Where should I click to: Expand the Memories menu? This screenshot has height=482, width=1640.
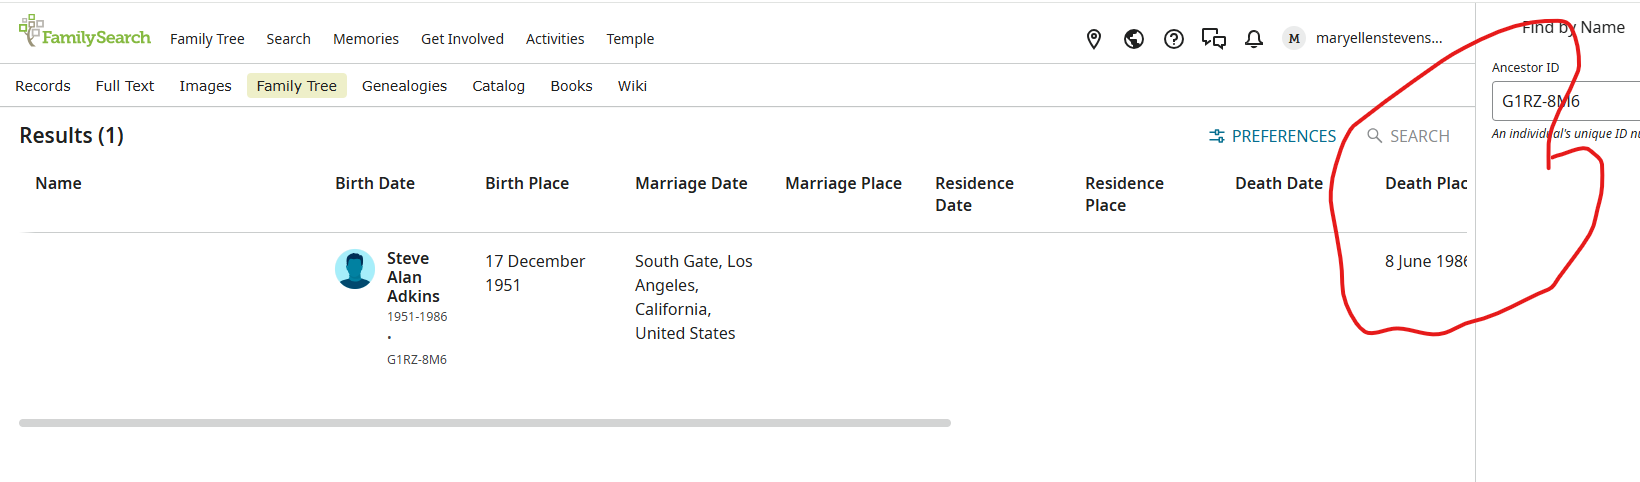(x=366, y=39)
